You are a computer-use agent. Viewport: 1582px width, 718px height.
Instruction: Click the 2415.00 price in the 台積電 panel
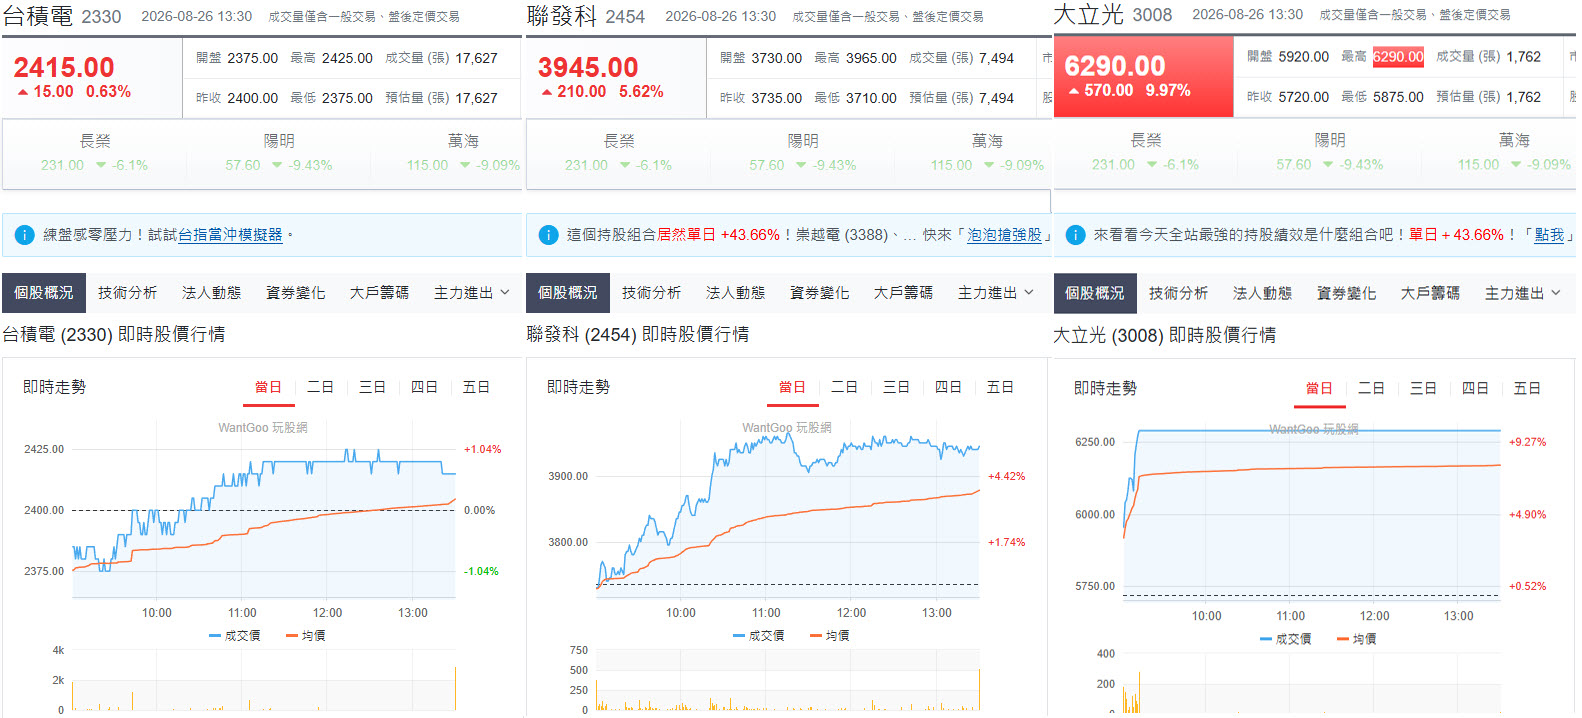point(64,67)
